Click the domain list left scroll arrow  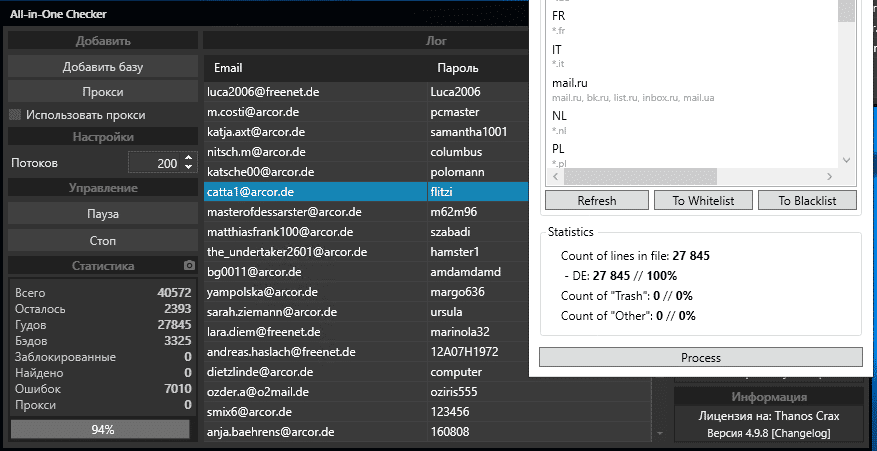[555, 177]
